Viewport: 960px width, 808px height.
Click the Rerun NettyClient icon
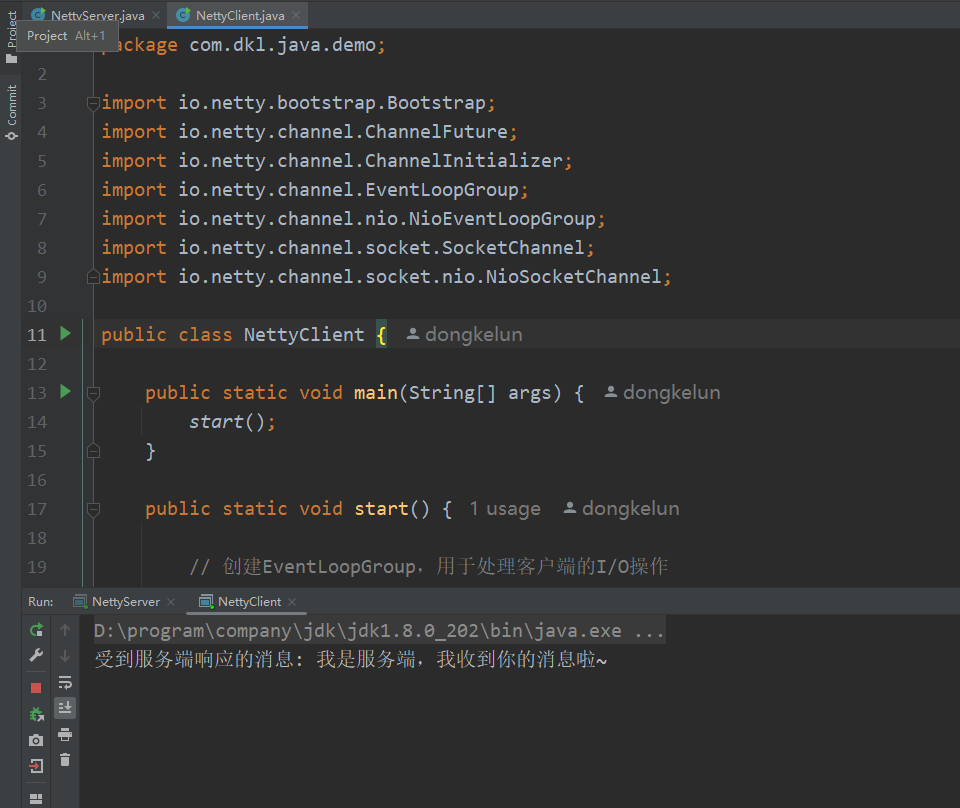pyautogui.click(x=36, y=630)
